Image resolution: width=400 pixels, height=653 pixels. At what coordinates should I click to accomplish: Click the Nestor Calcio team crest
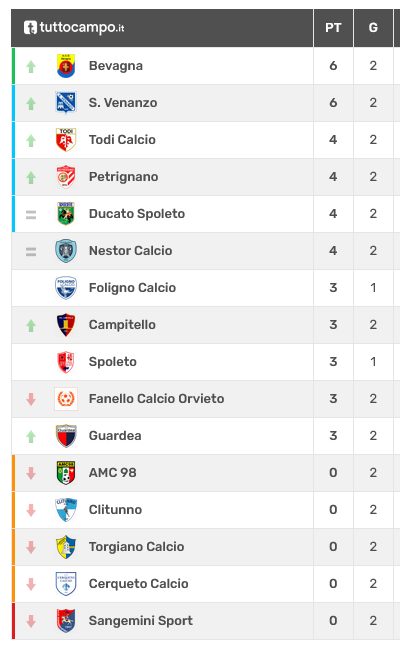pos(66,251)
